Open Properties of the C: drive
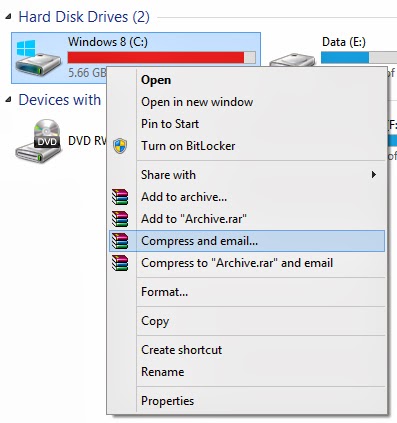397x423 pixels. pos(167,401)
